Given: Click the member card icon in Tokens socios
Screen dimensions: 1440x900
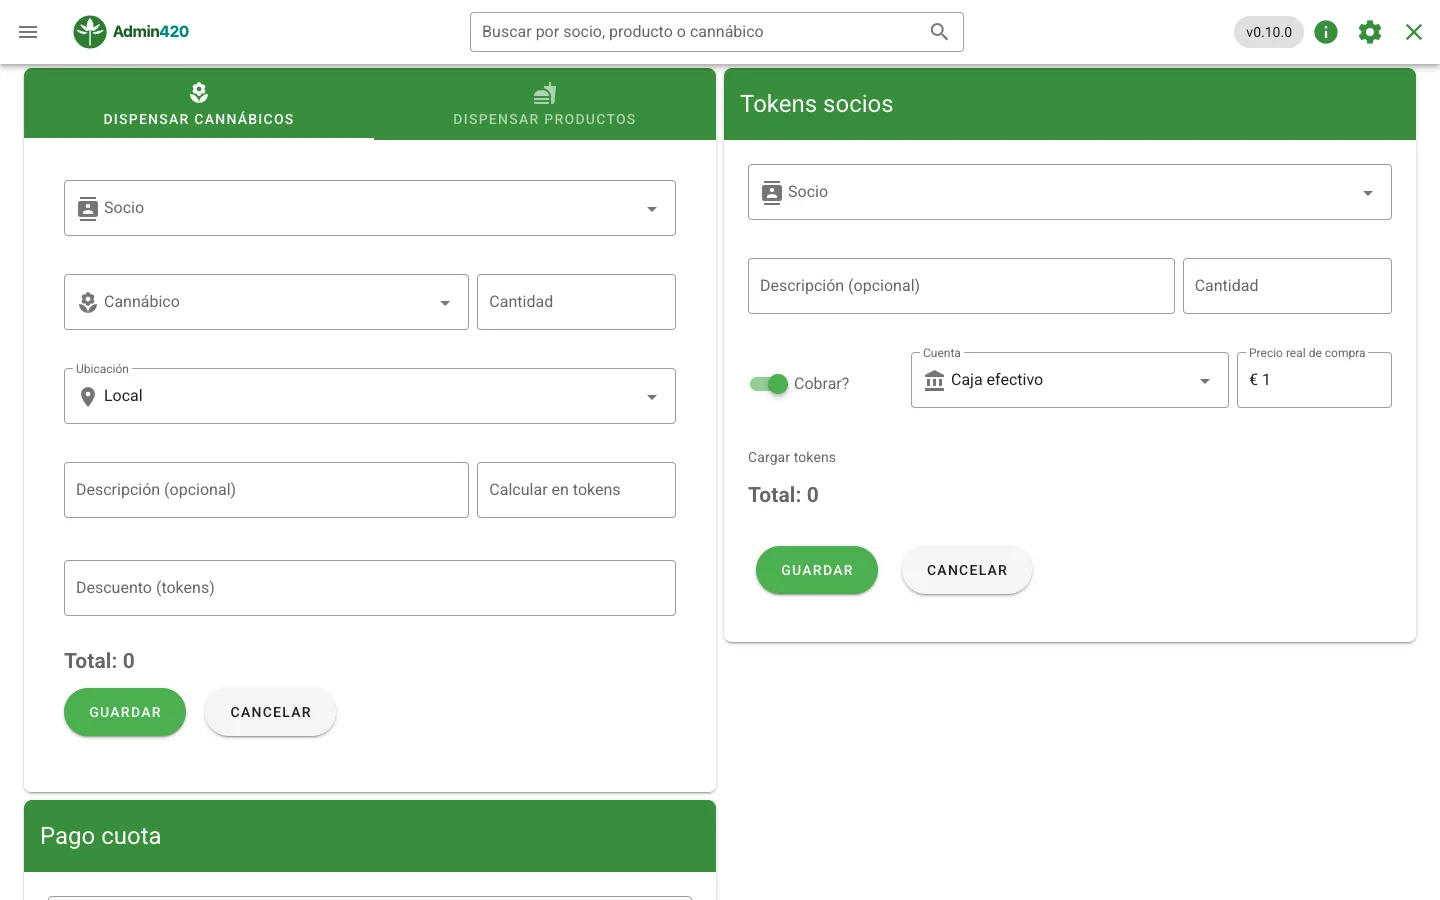Looking at the screenshot, I should click(772, 192).
